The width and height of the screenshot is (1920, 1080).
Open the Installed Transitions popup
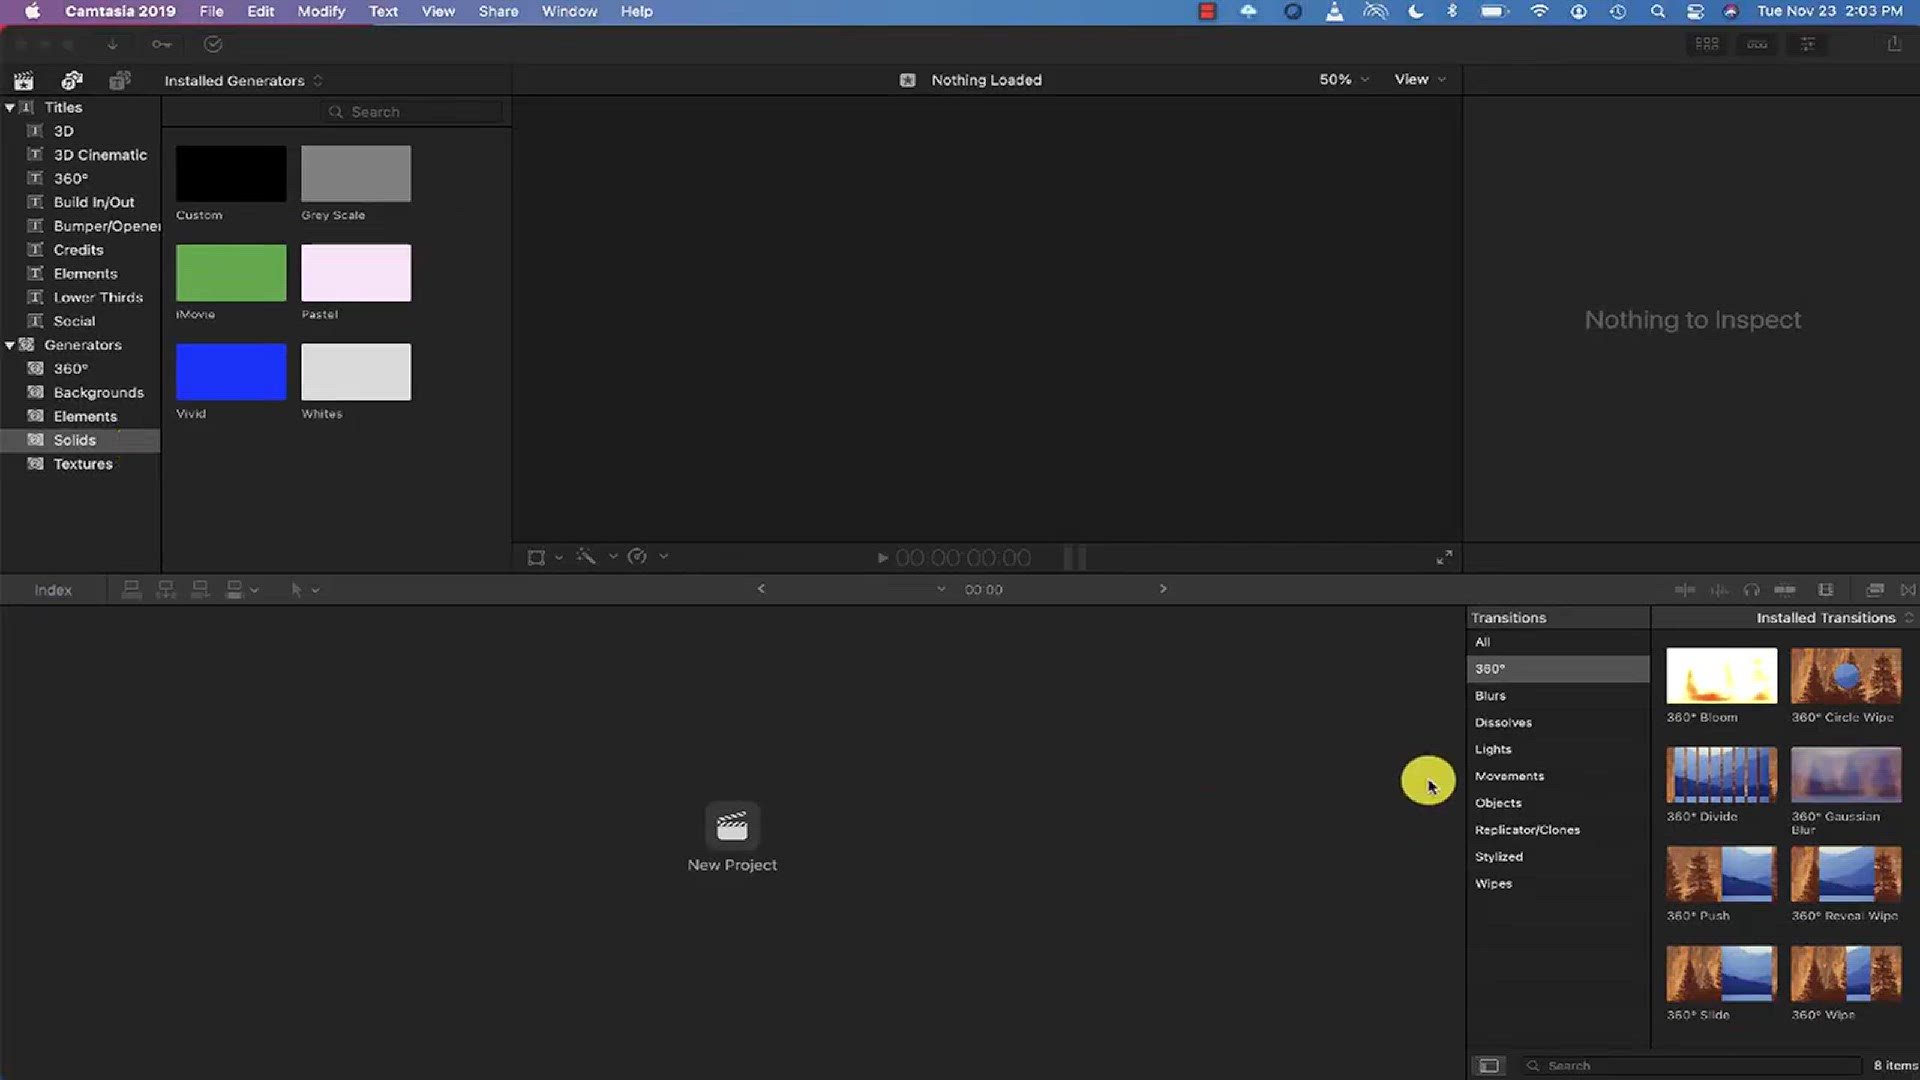click(x=1834, y=618)
